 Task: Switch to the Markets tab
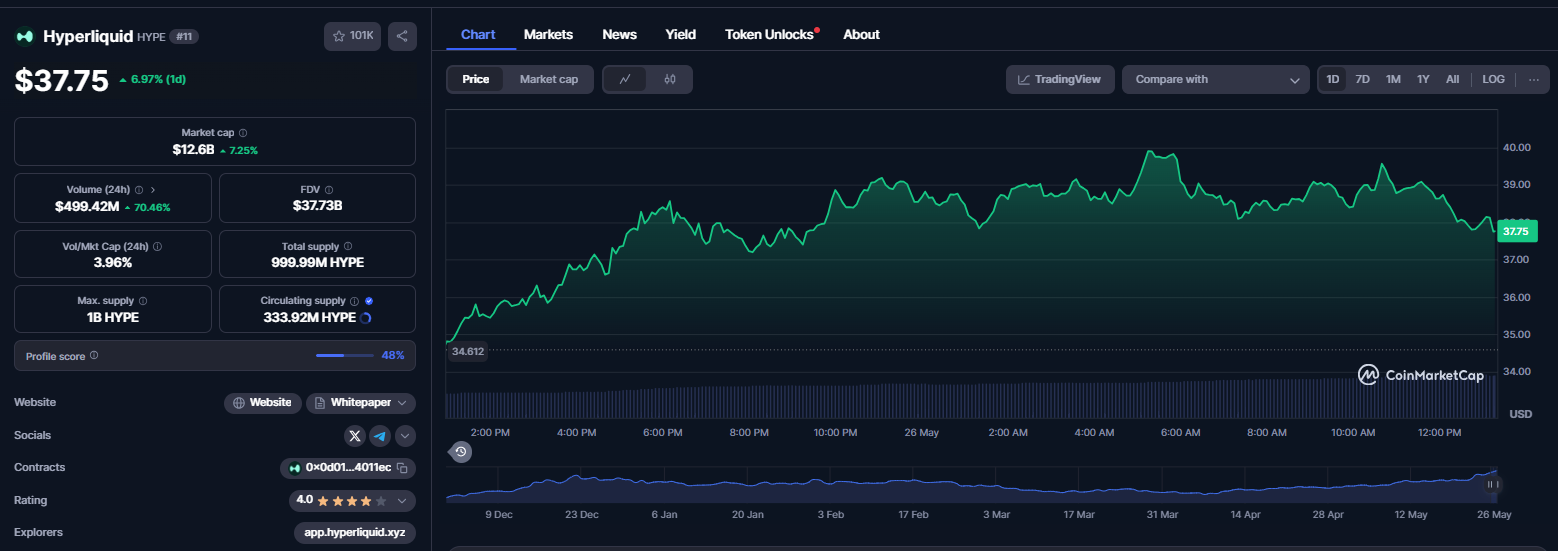(548, 34)
